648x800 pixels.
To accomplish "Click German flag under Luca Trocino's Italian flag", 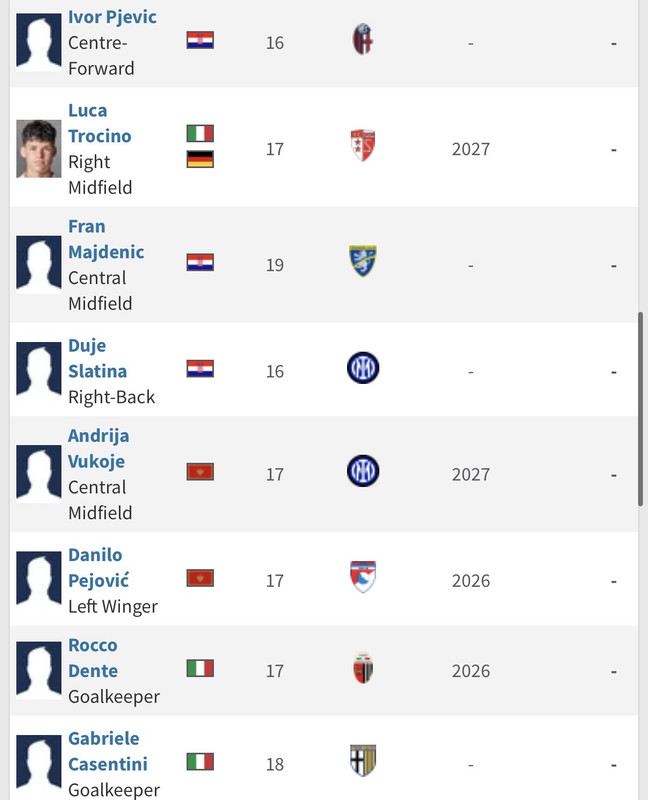I will coord(200,160).
